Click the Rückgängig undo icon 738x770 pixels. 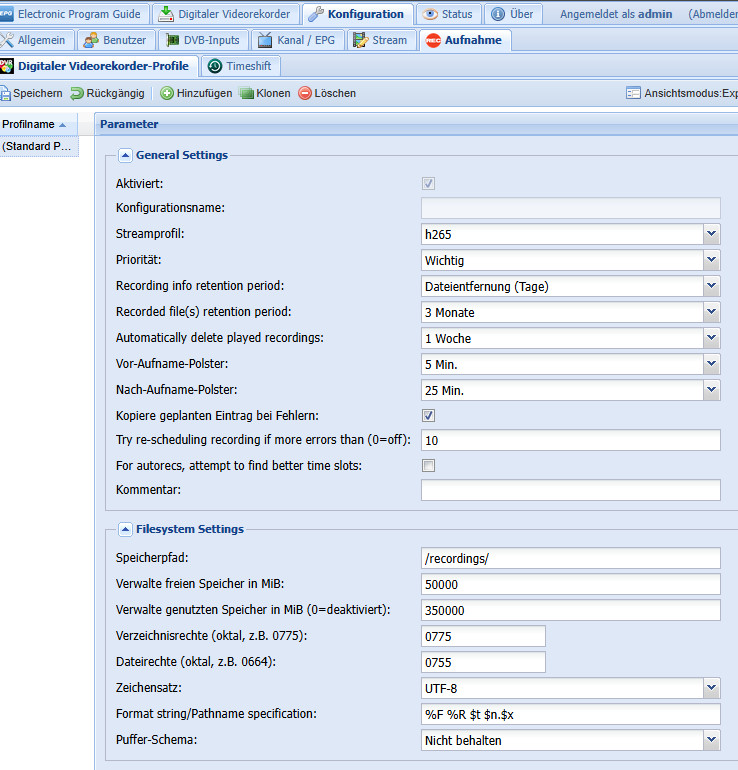(x=77, y=93)
